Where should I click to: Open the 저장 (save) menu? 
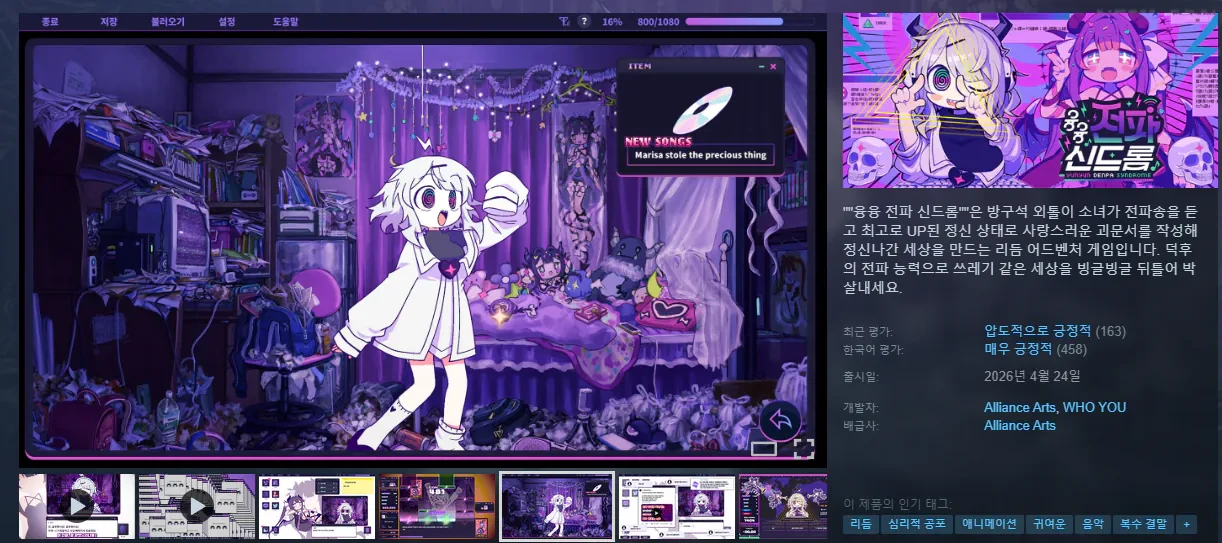click(x=109, y=21)
